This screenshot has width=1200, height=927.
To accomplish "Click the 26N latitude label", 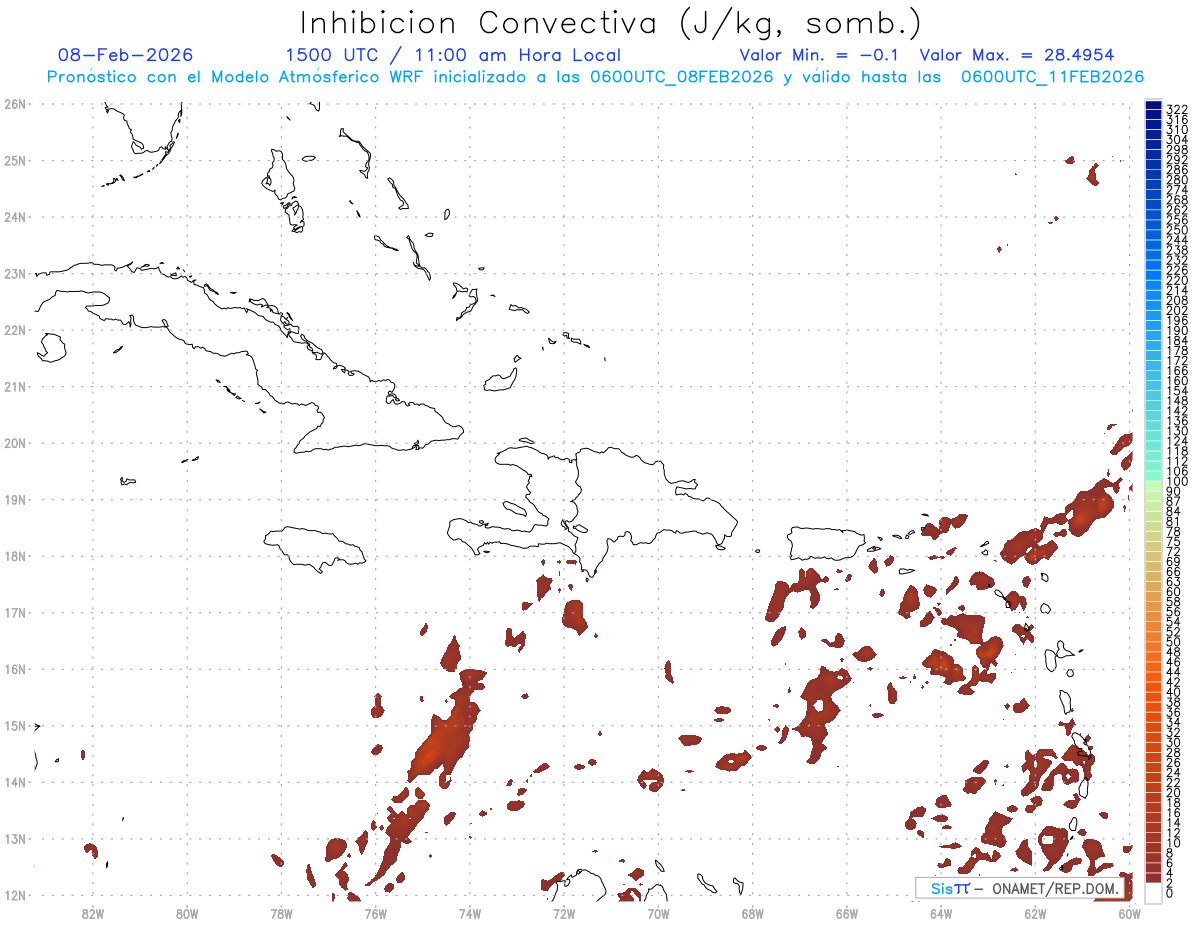I will (x=14, y=103).
